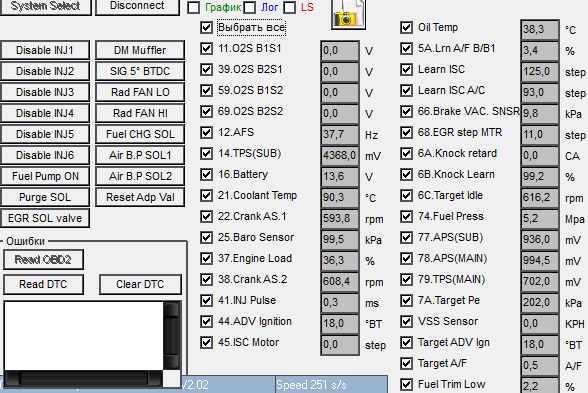Click the DM Muffler button
Viewport: 588px width, 393px height.
(140, 50)
